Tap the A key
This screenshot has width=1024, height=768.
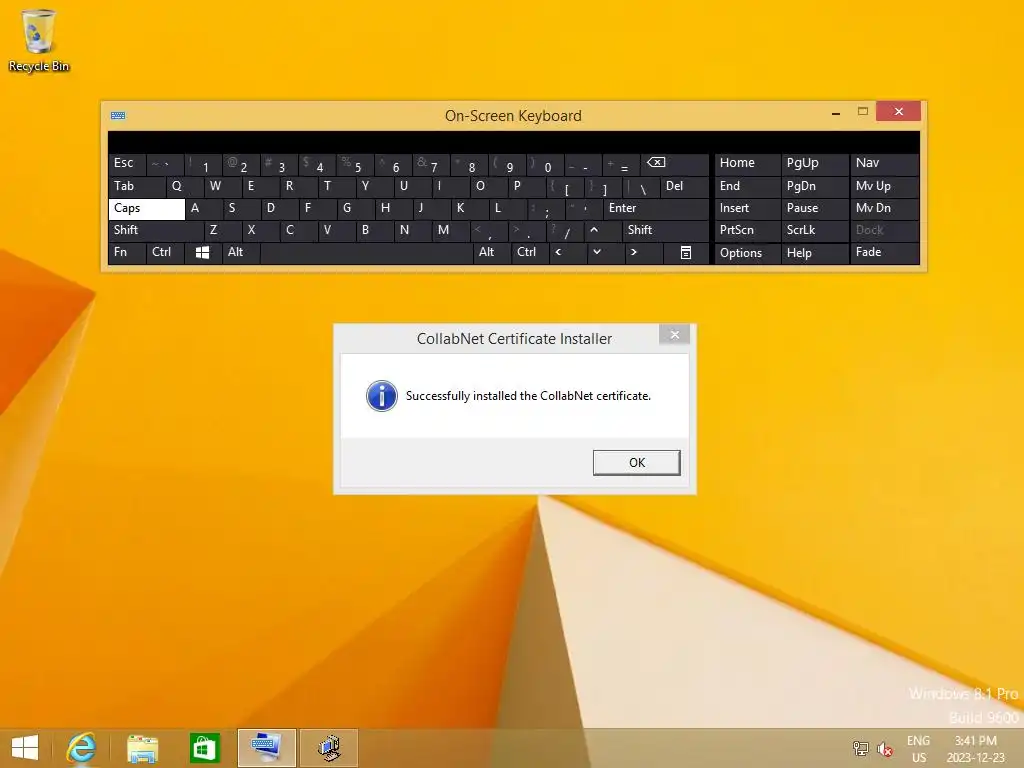[203, 208]
